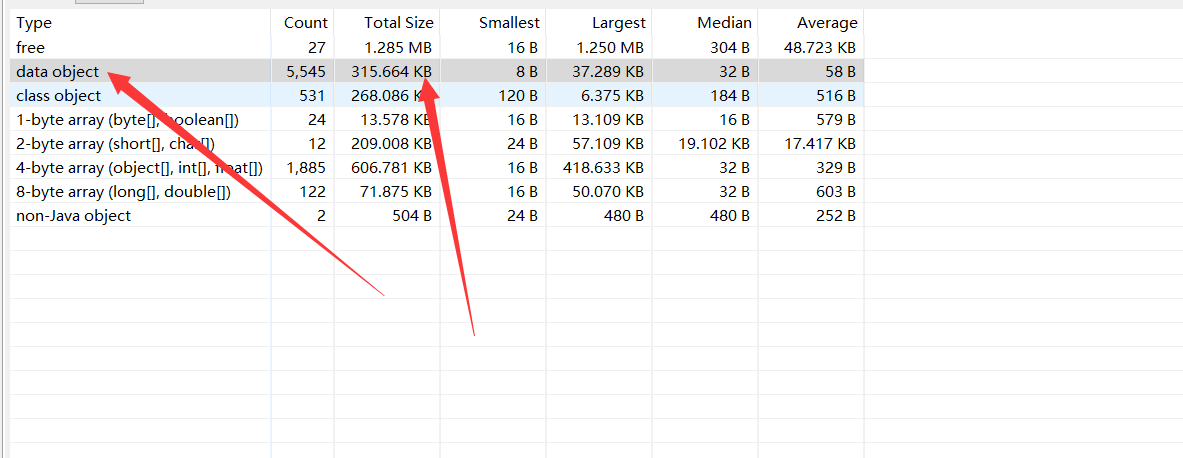Click count value 12 for 2-byte array
Viewport: 1183px width, 458px height.
(x=318, y=144)
